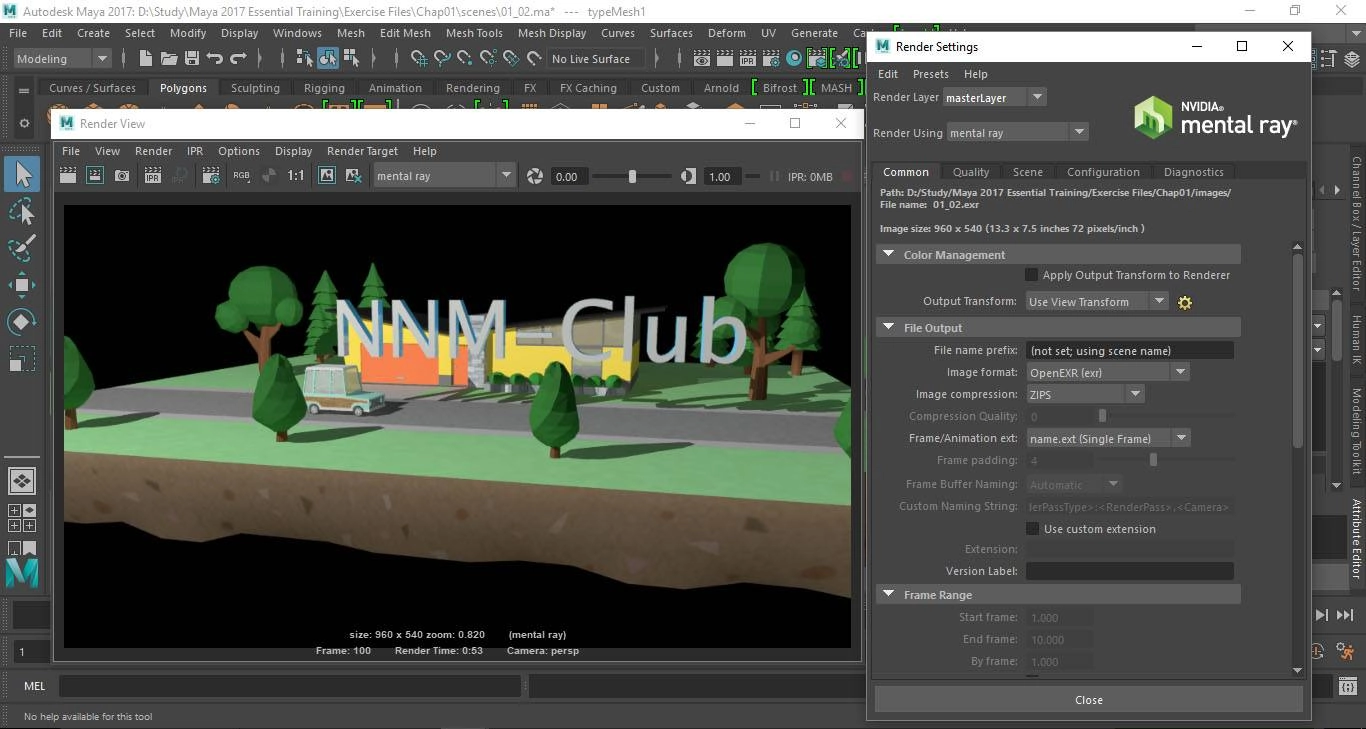Enable snap to curves icon

pos(442,59)
